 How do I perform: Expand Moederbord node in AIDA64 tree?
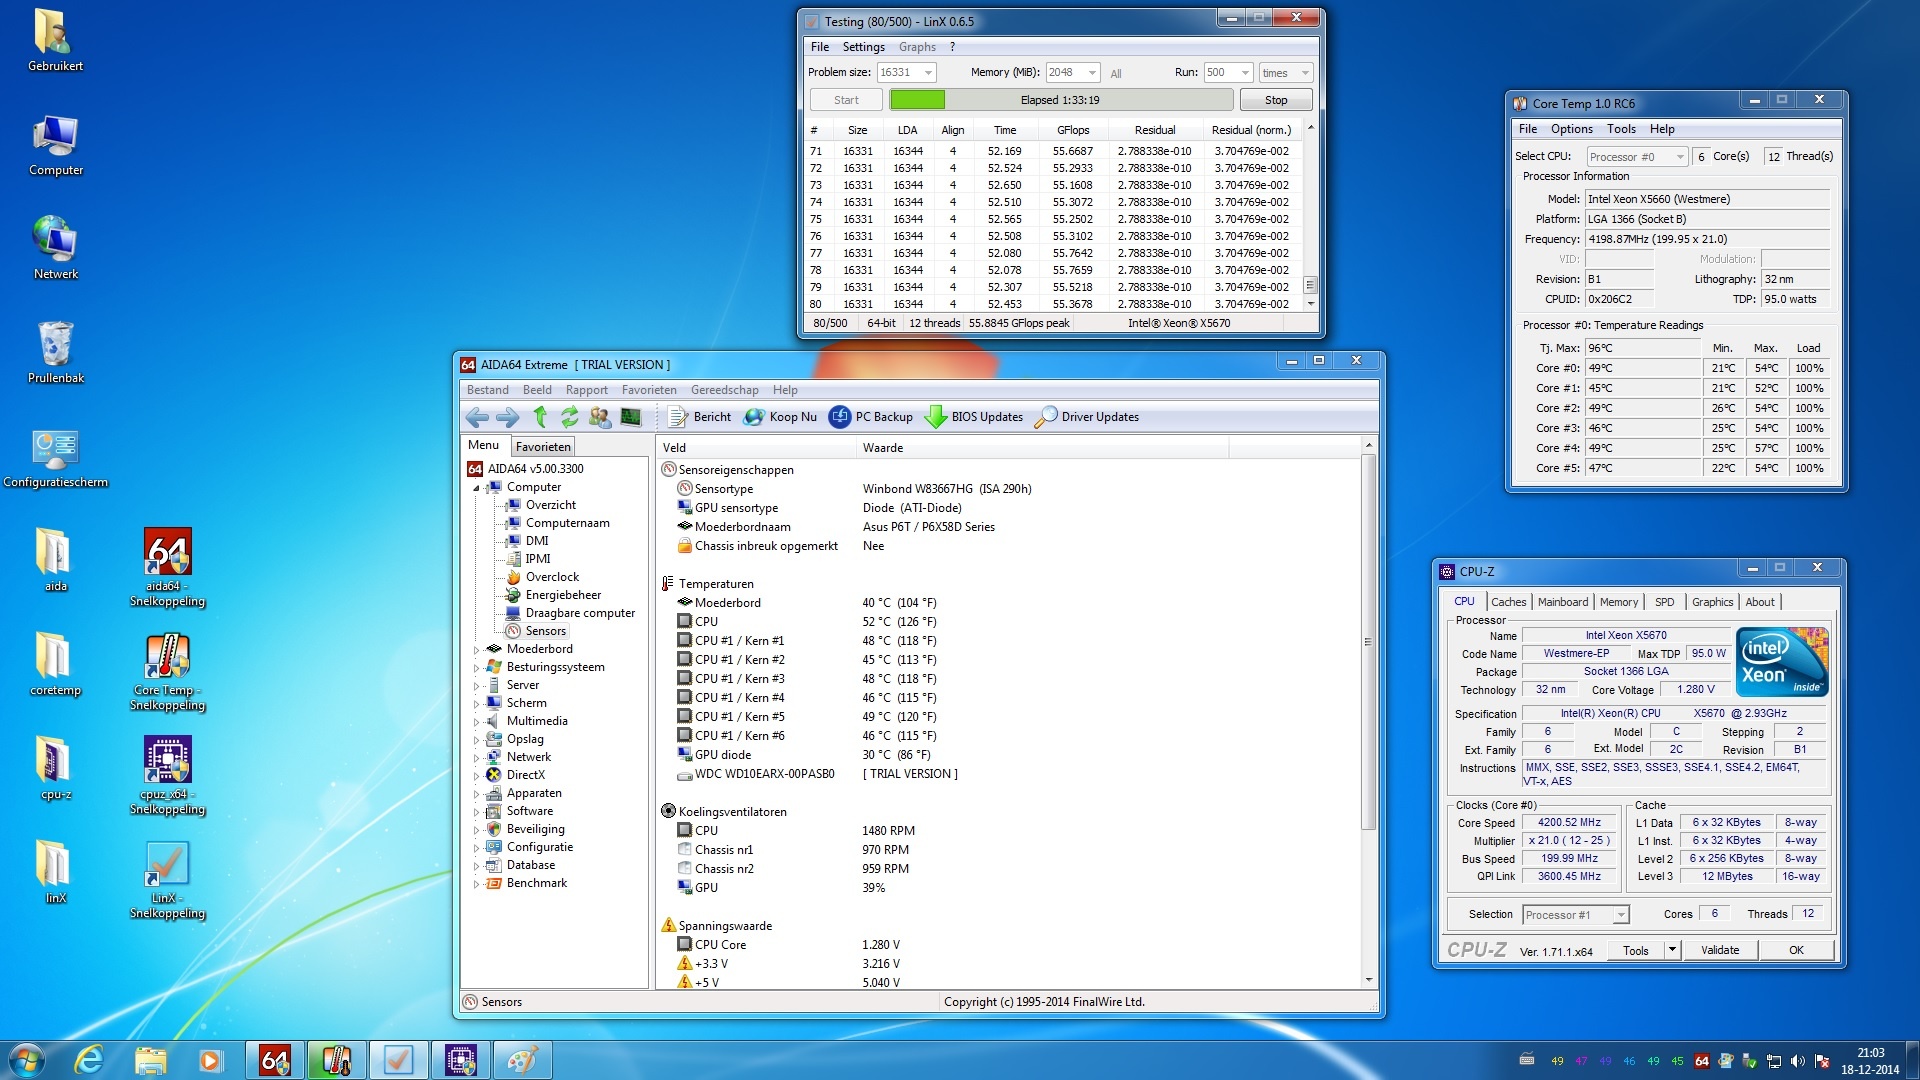tap(476, 650)
